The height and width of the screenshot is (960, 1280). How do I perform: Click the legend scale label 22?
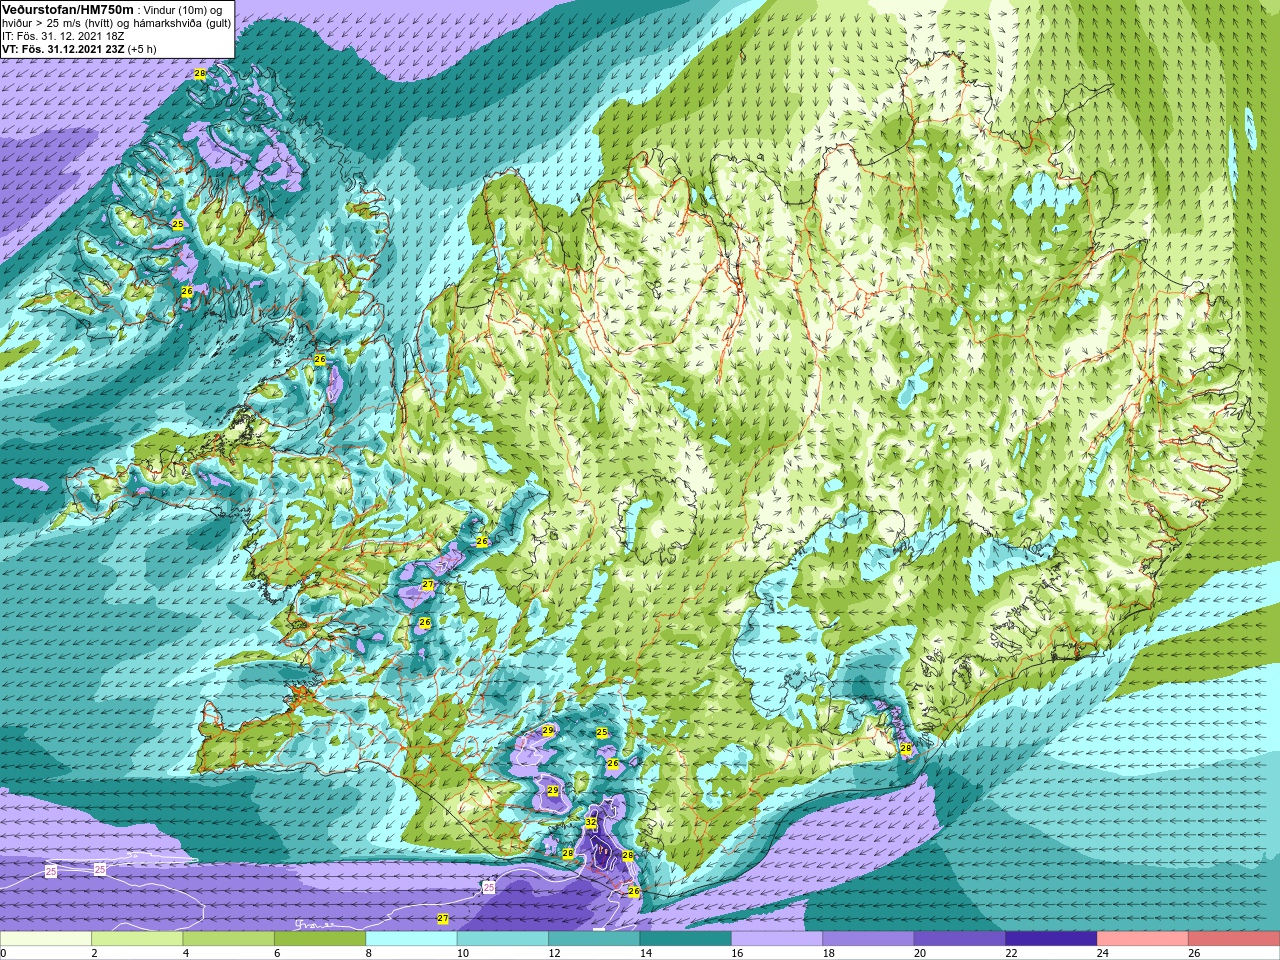click(1012, 954)
